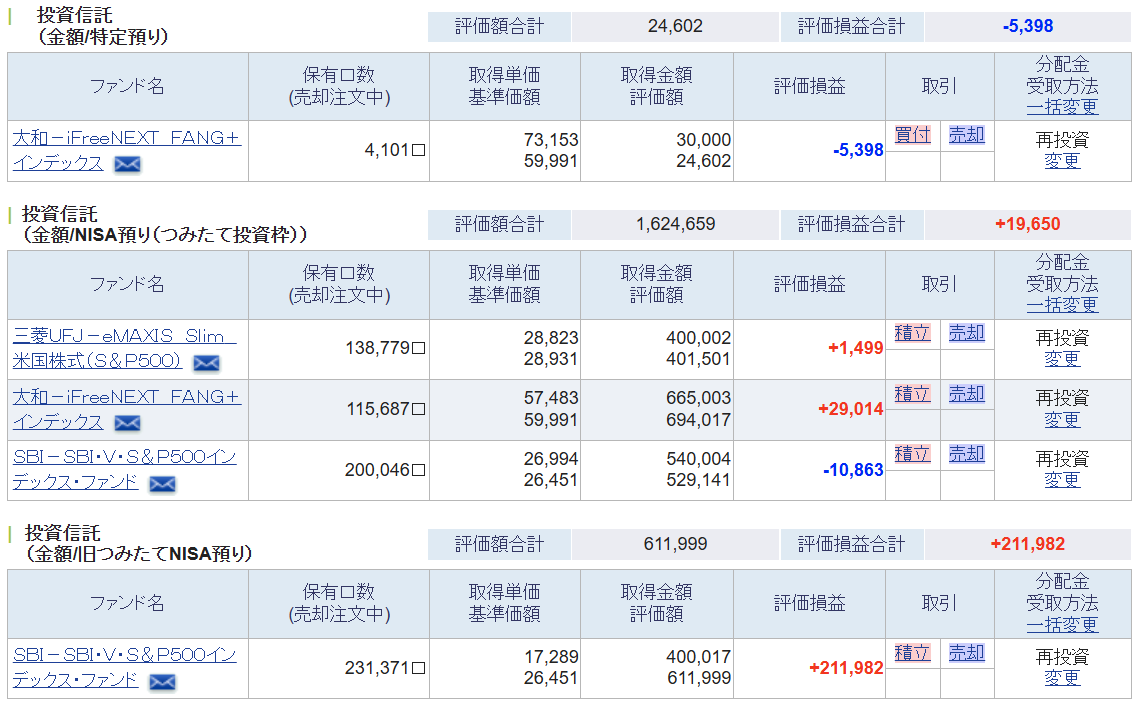Image resolution: width=1137 pixels, height=702 pixels.
Task: Click 売却 for FANG+ in 特定預り
Action: (967, 135)
